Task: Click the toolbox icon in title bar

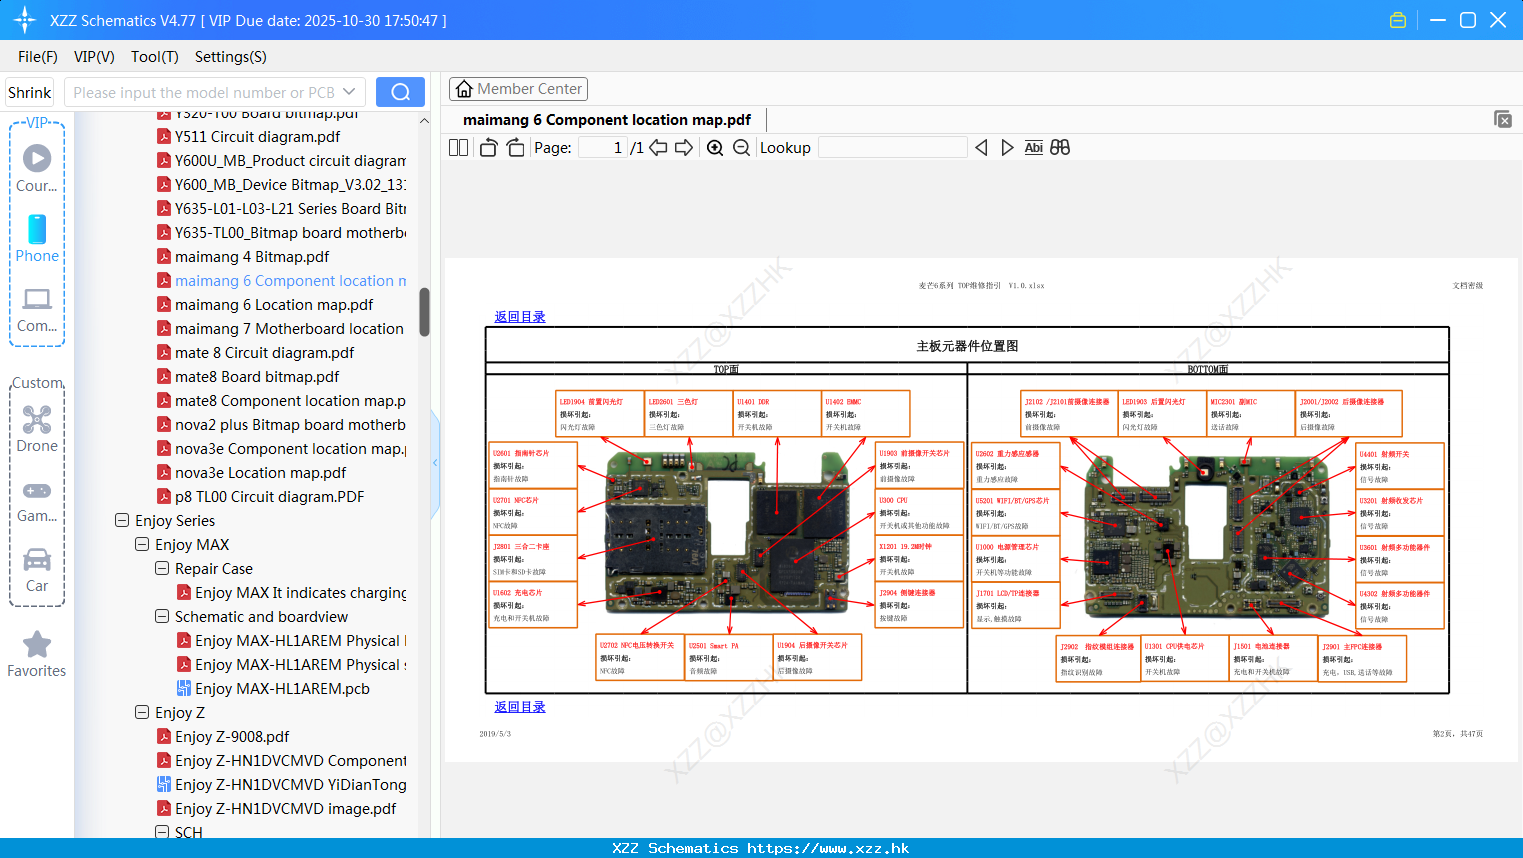Action: [x=1398, y=20]
